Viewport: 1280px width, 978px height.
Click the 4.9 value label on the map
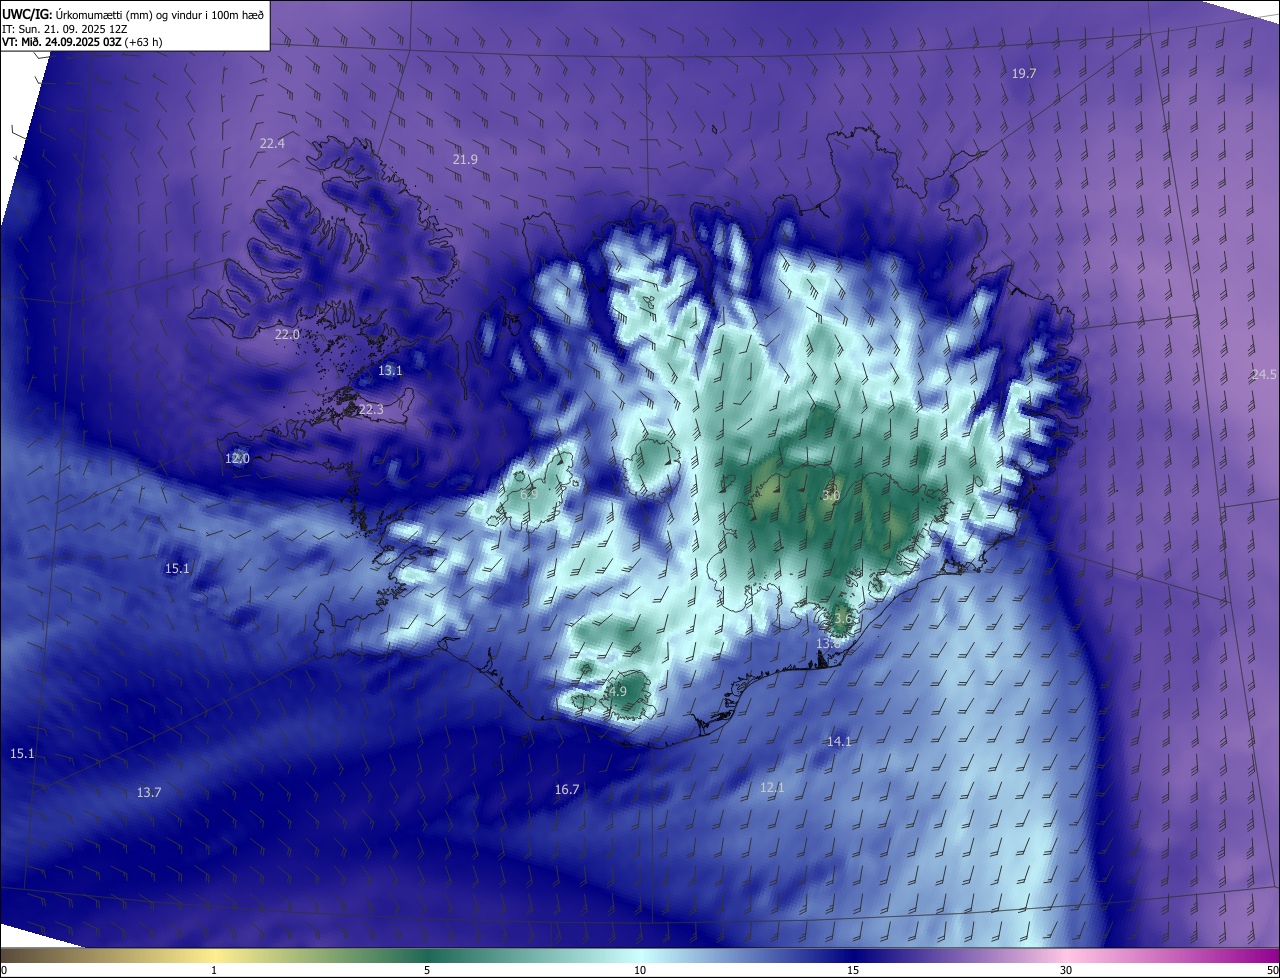click(x=618, y=692)
